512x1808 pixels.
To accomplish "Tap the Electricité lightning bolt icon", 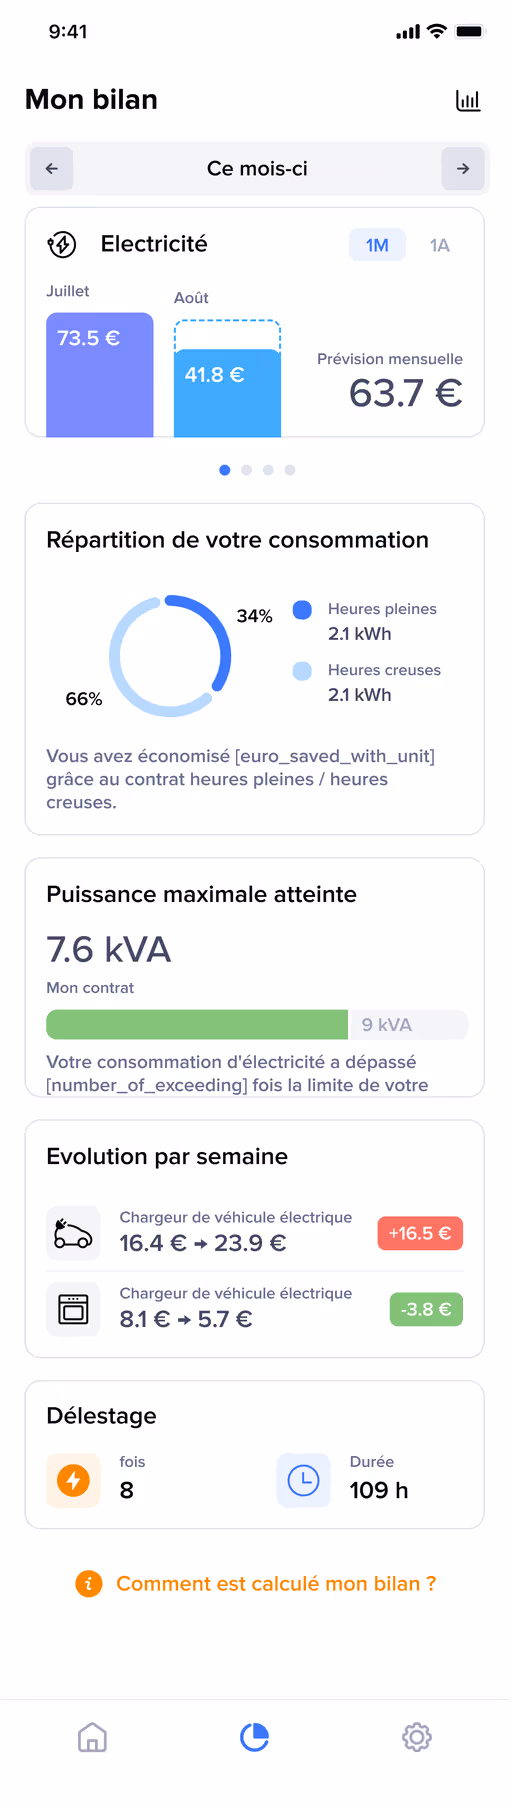I will 62,245.
